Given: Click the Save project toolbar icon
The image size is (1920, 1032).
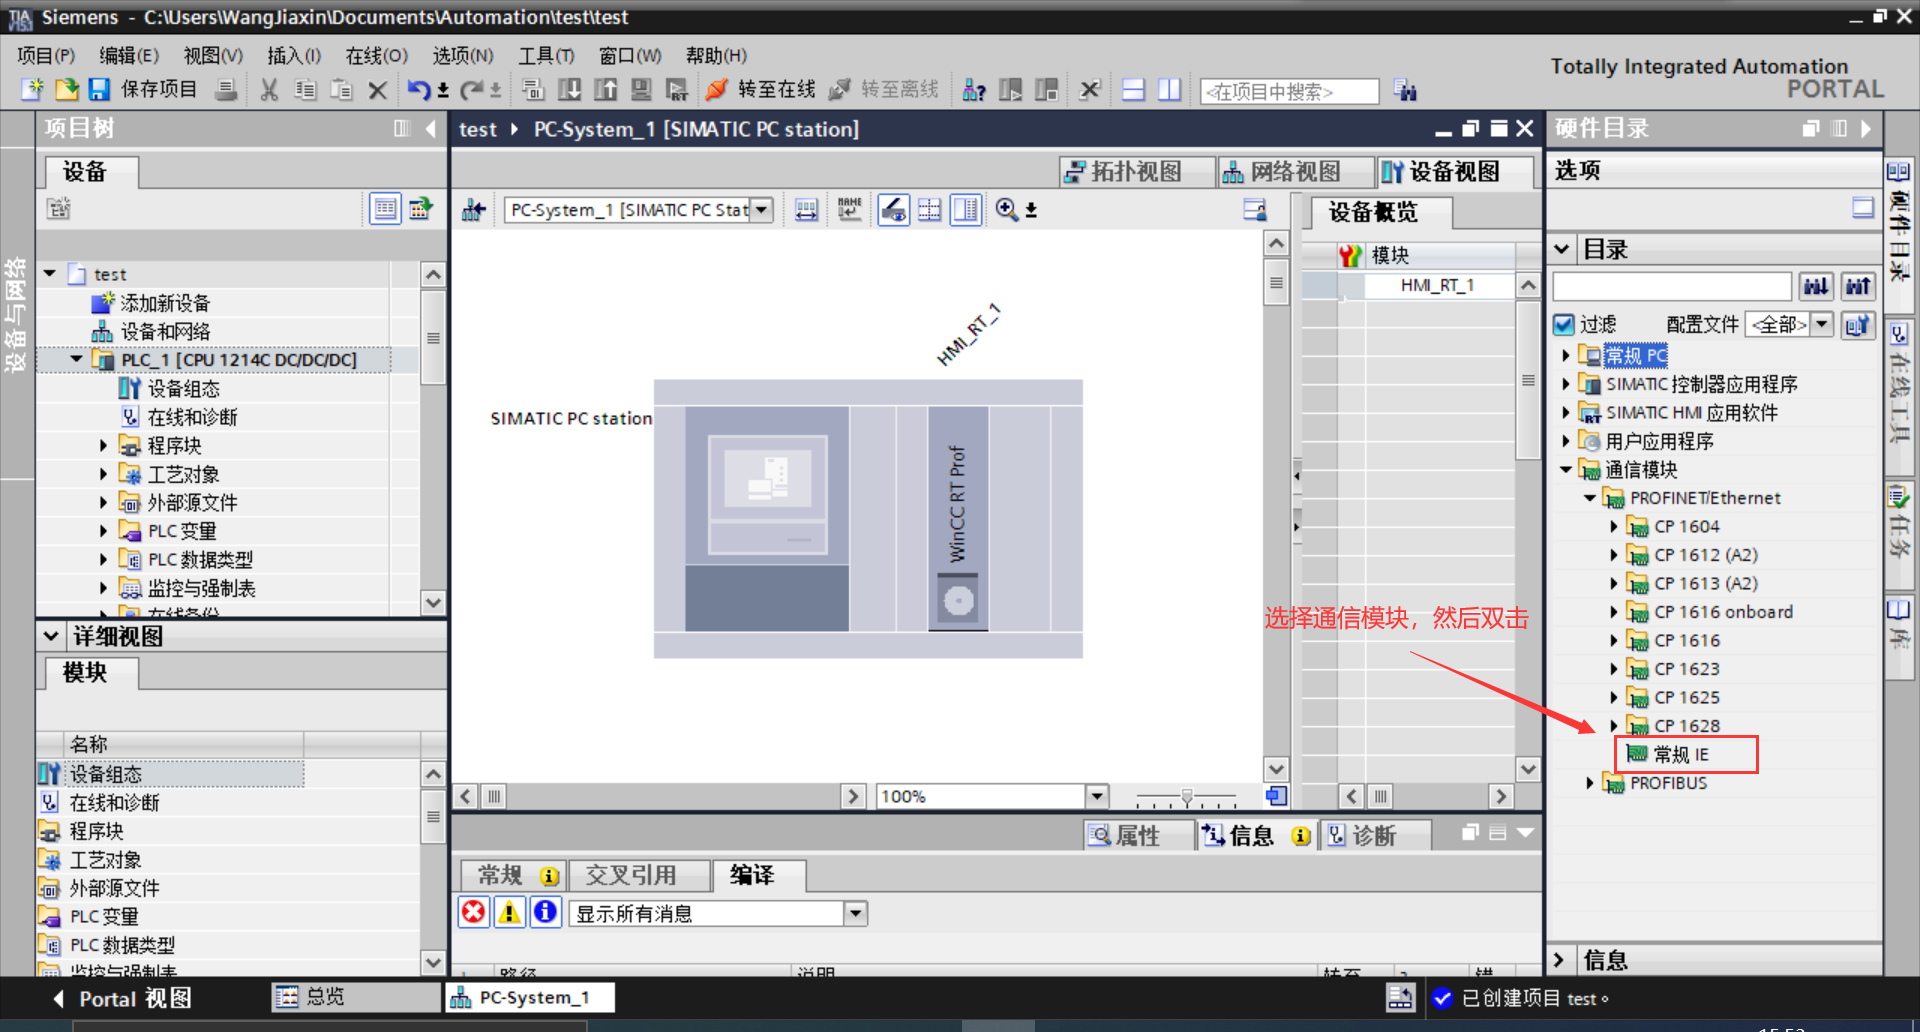Looking at the screenshot, I should click(x=100, y=90).
